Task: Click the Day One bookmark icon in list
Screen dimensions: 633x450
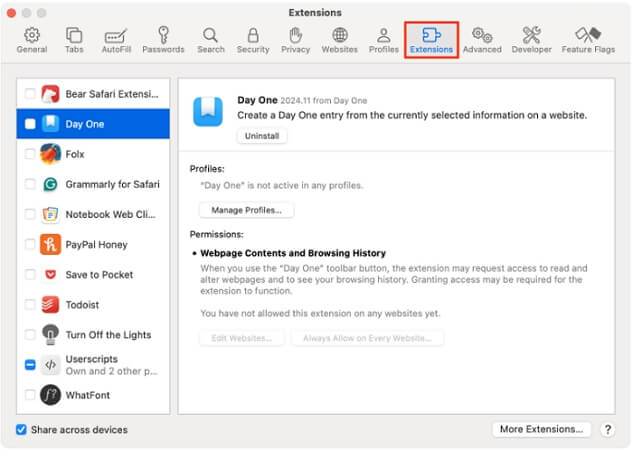Action: coord(50,123)
